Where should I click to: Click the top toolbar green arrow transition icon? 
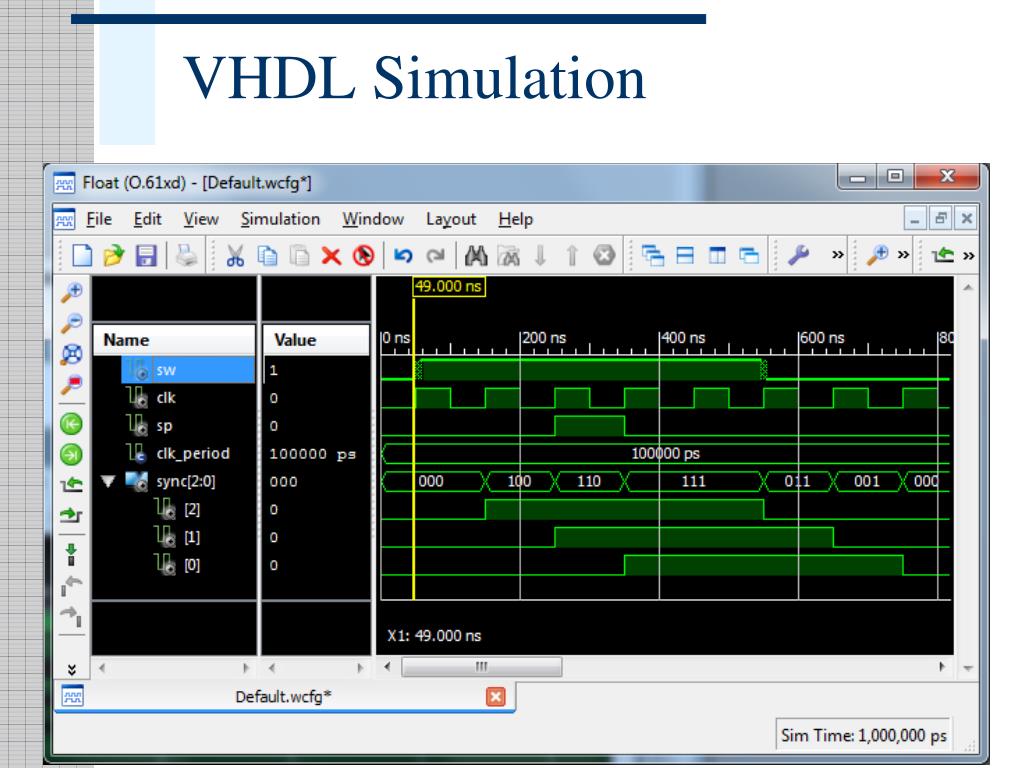(942, 255)
